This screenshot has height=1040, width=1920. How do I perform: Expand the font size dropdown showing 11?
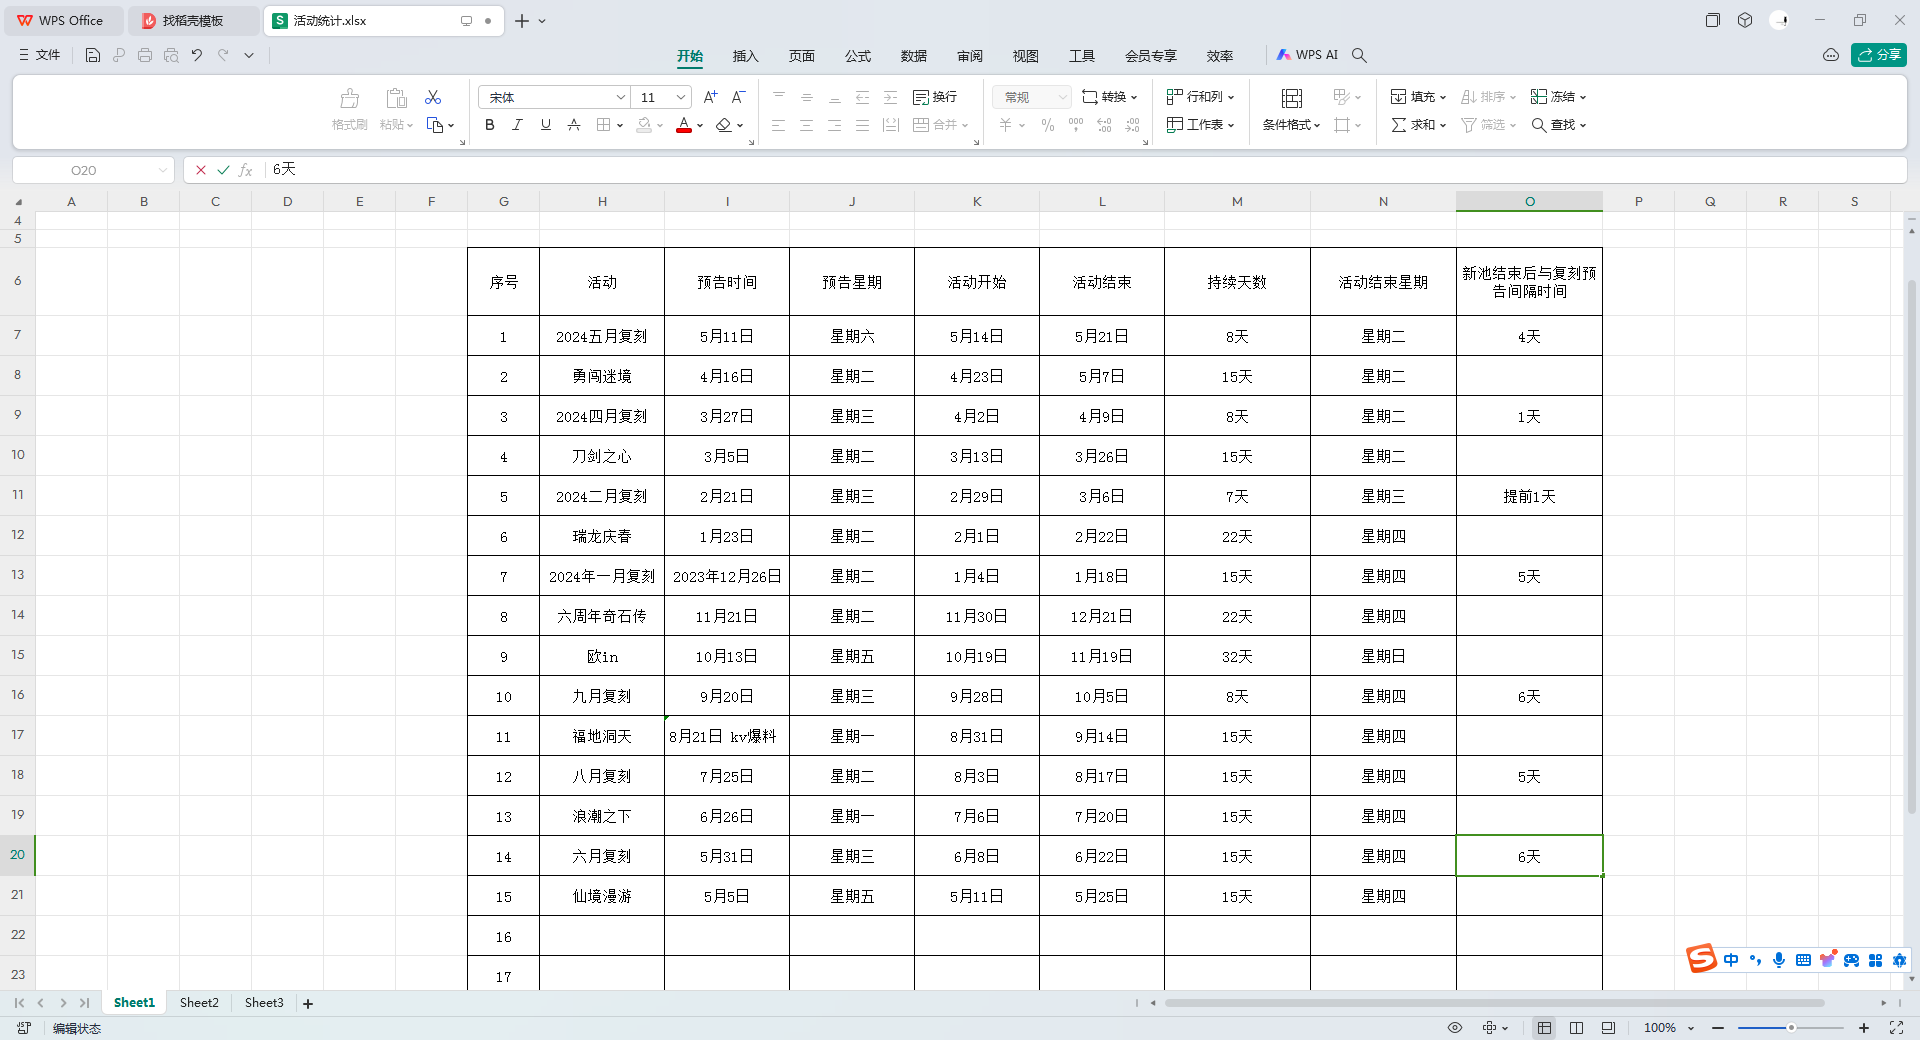click(681, 97)
